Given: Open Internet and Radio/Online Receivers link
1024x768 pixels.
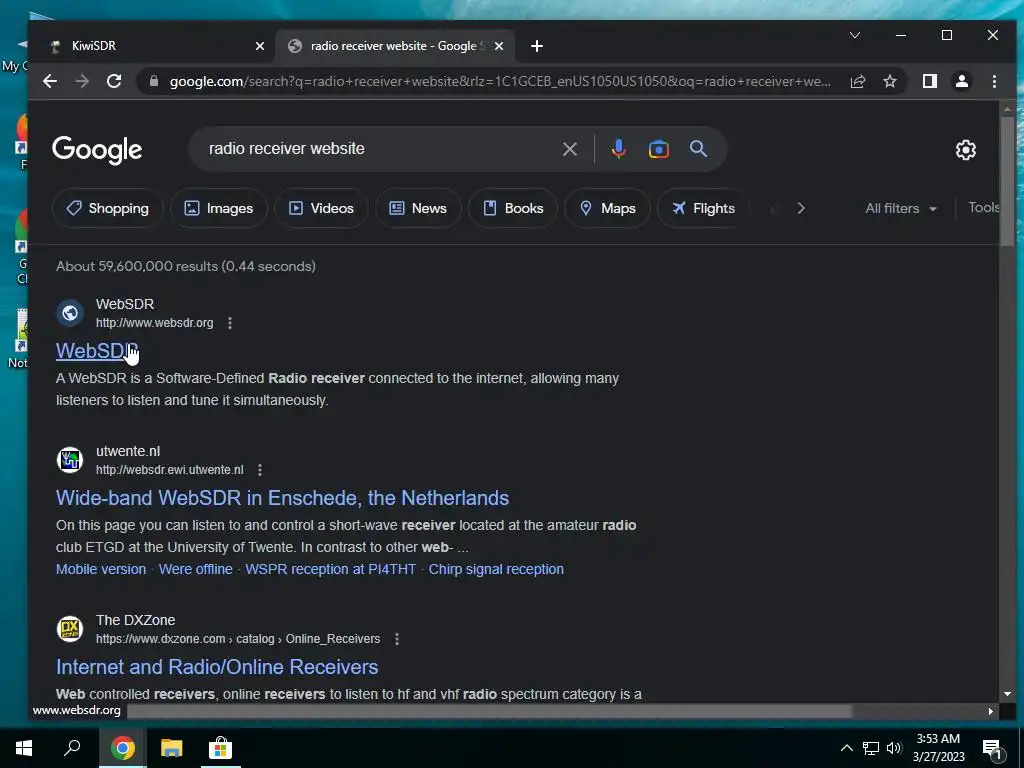Looking at the screenshot, I should (217, 667).
